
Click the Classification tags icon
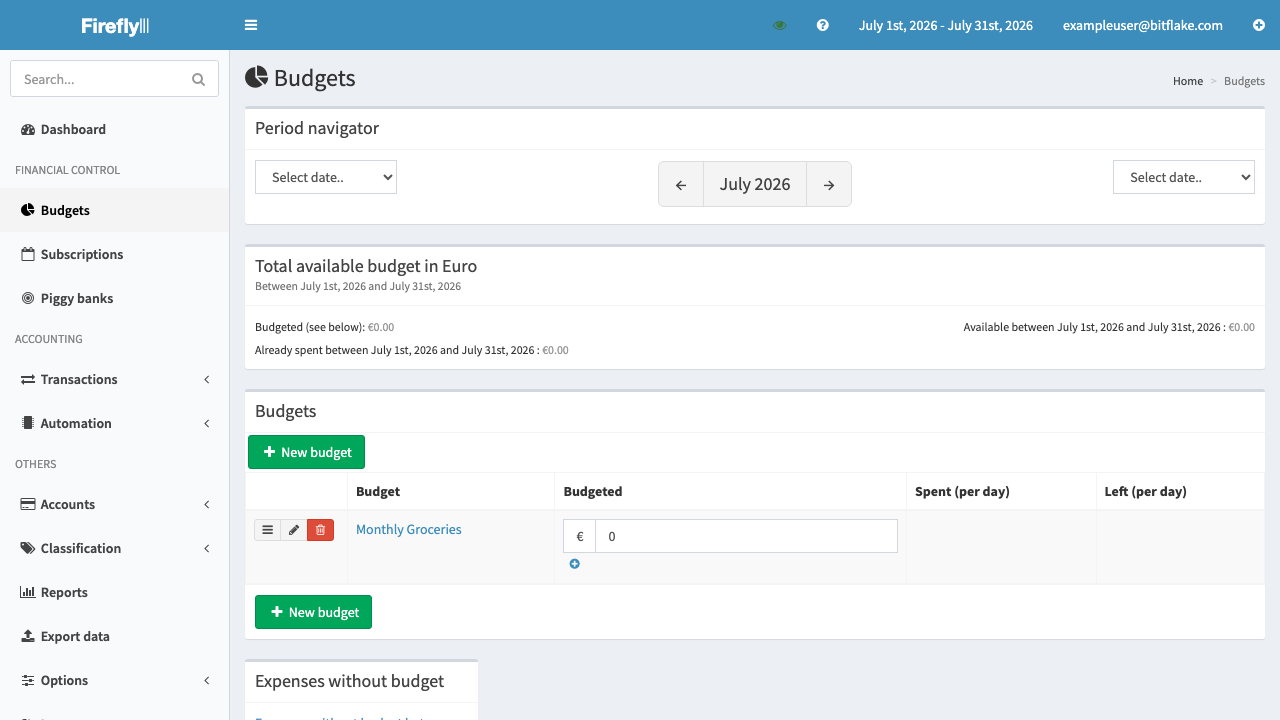point(28,548)
